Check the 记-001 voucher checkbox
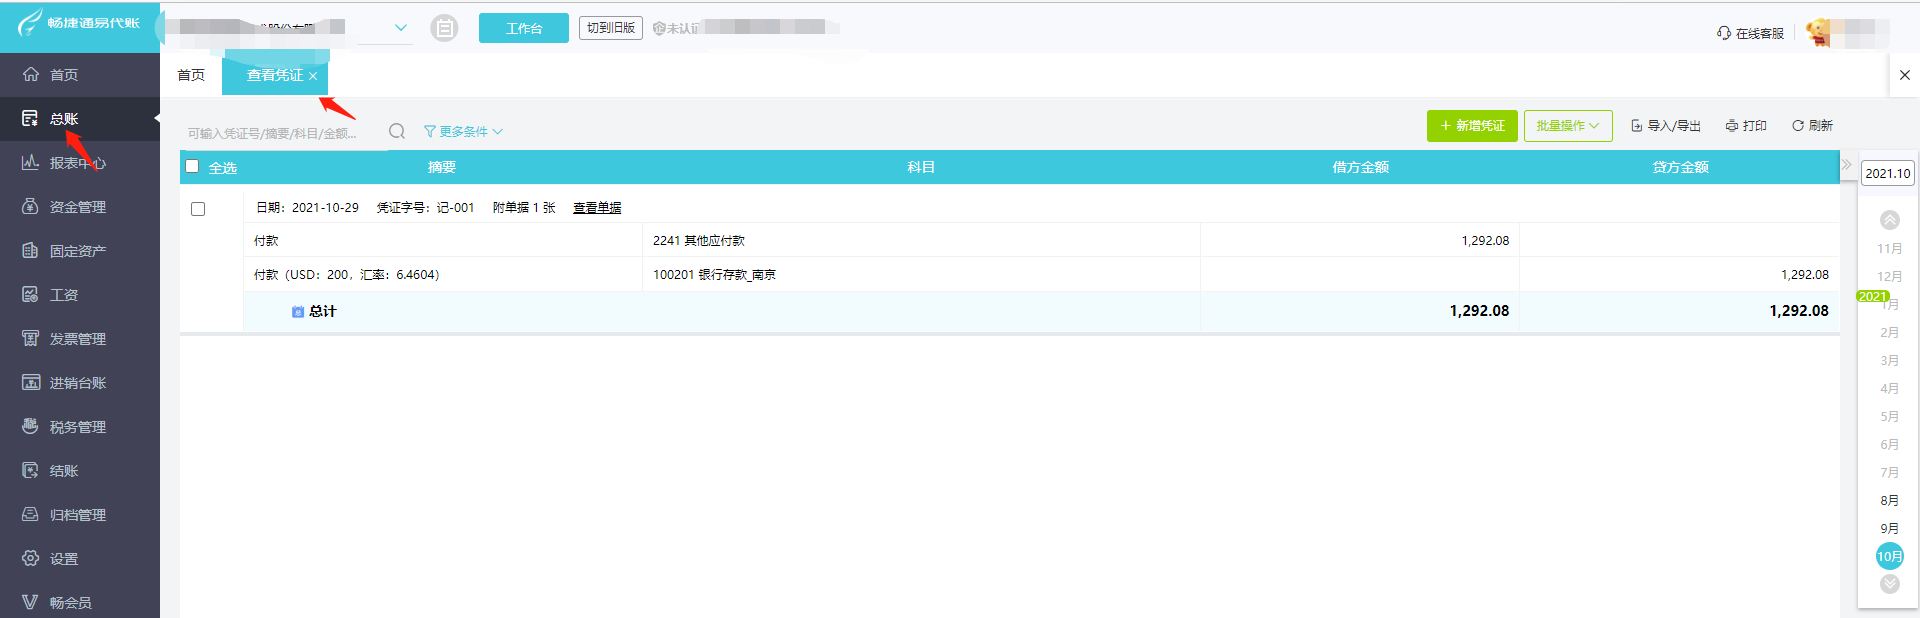 click(x=198, y=209)
